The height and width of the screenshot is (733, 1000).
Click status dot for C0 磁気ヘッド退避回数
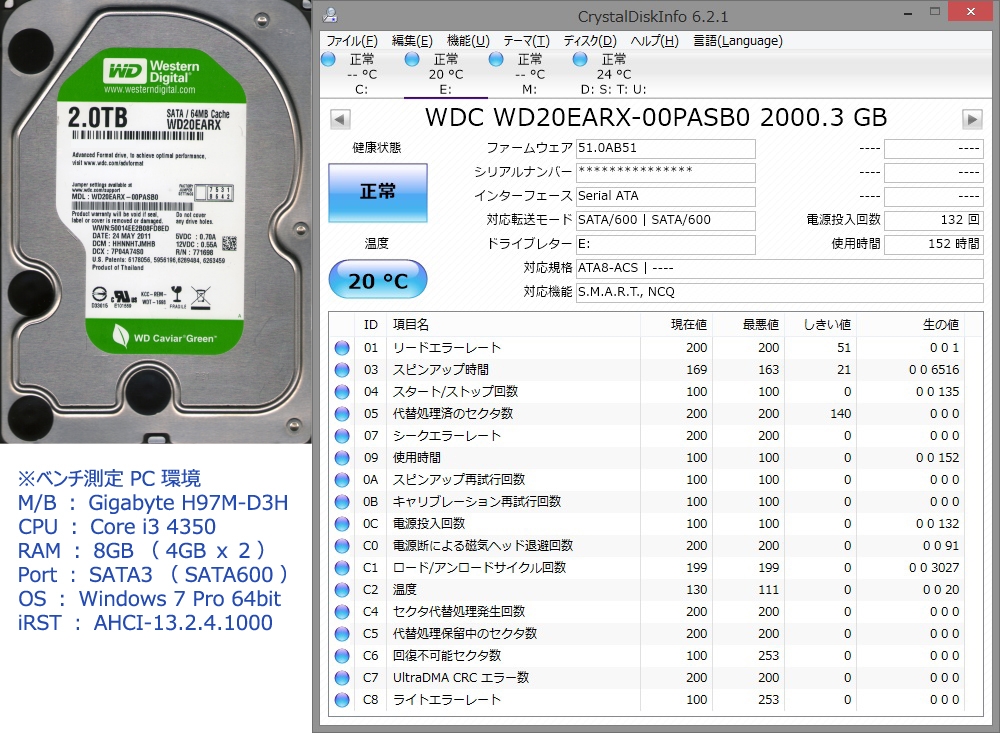[342, 546]
